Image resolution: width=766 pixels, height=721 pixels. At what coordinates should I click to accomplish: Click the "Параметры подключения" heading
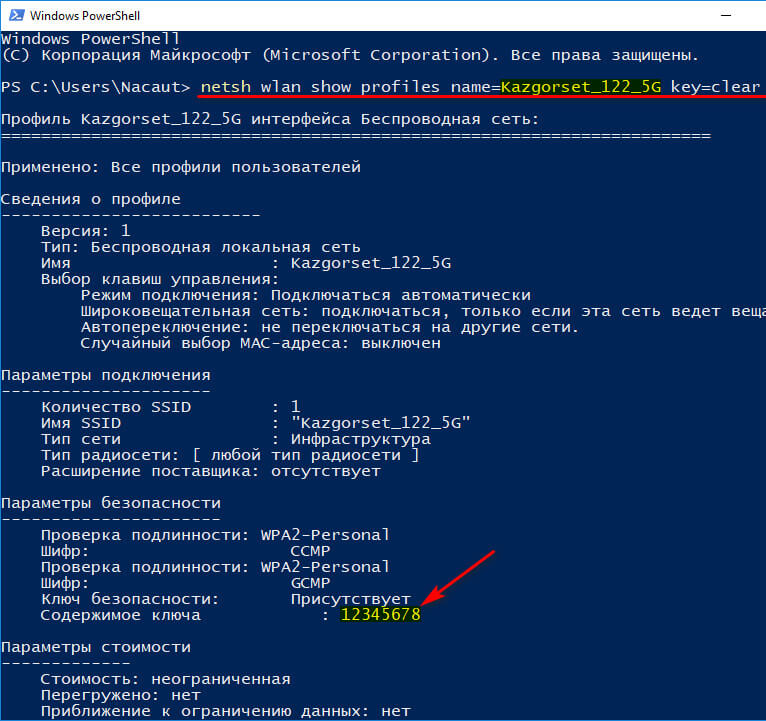coord(106,375)
